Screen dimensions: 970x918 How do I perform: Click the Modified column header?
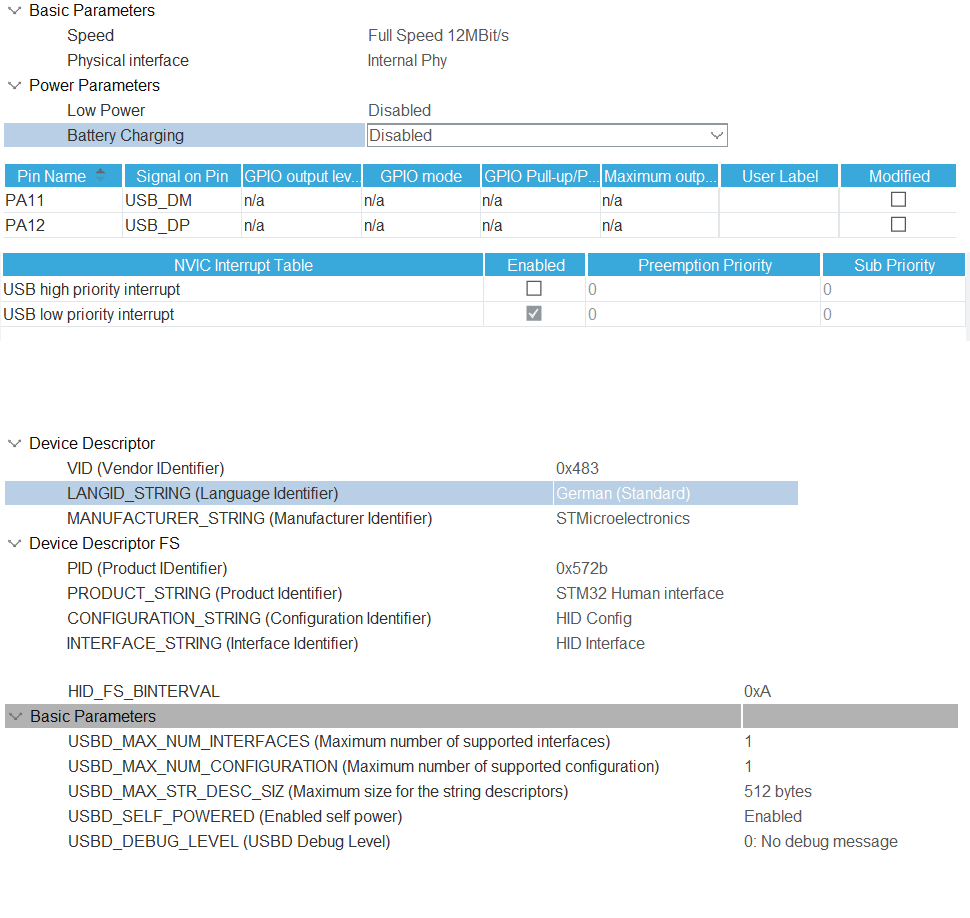(x=899, y=176)
